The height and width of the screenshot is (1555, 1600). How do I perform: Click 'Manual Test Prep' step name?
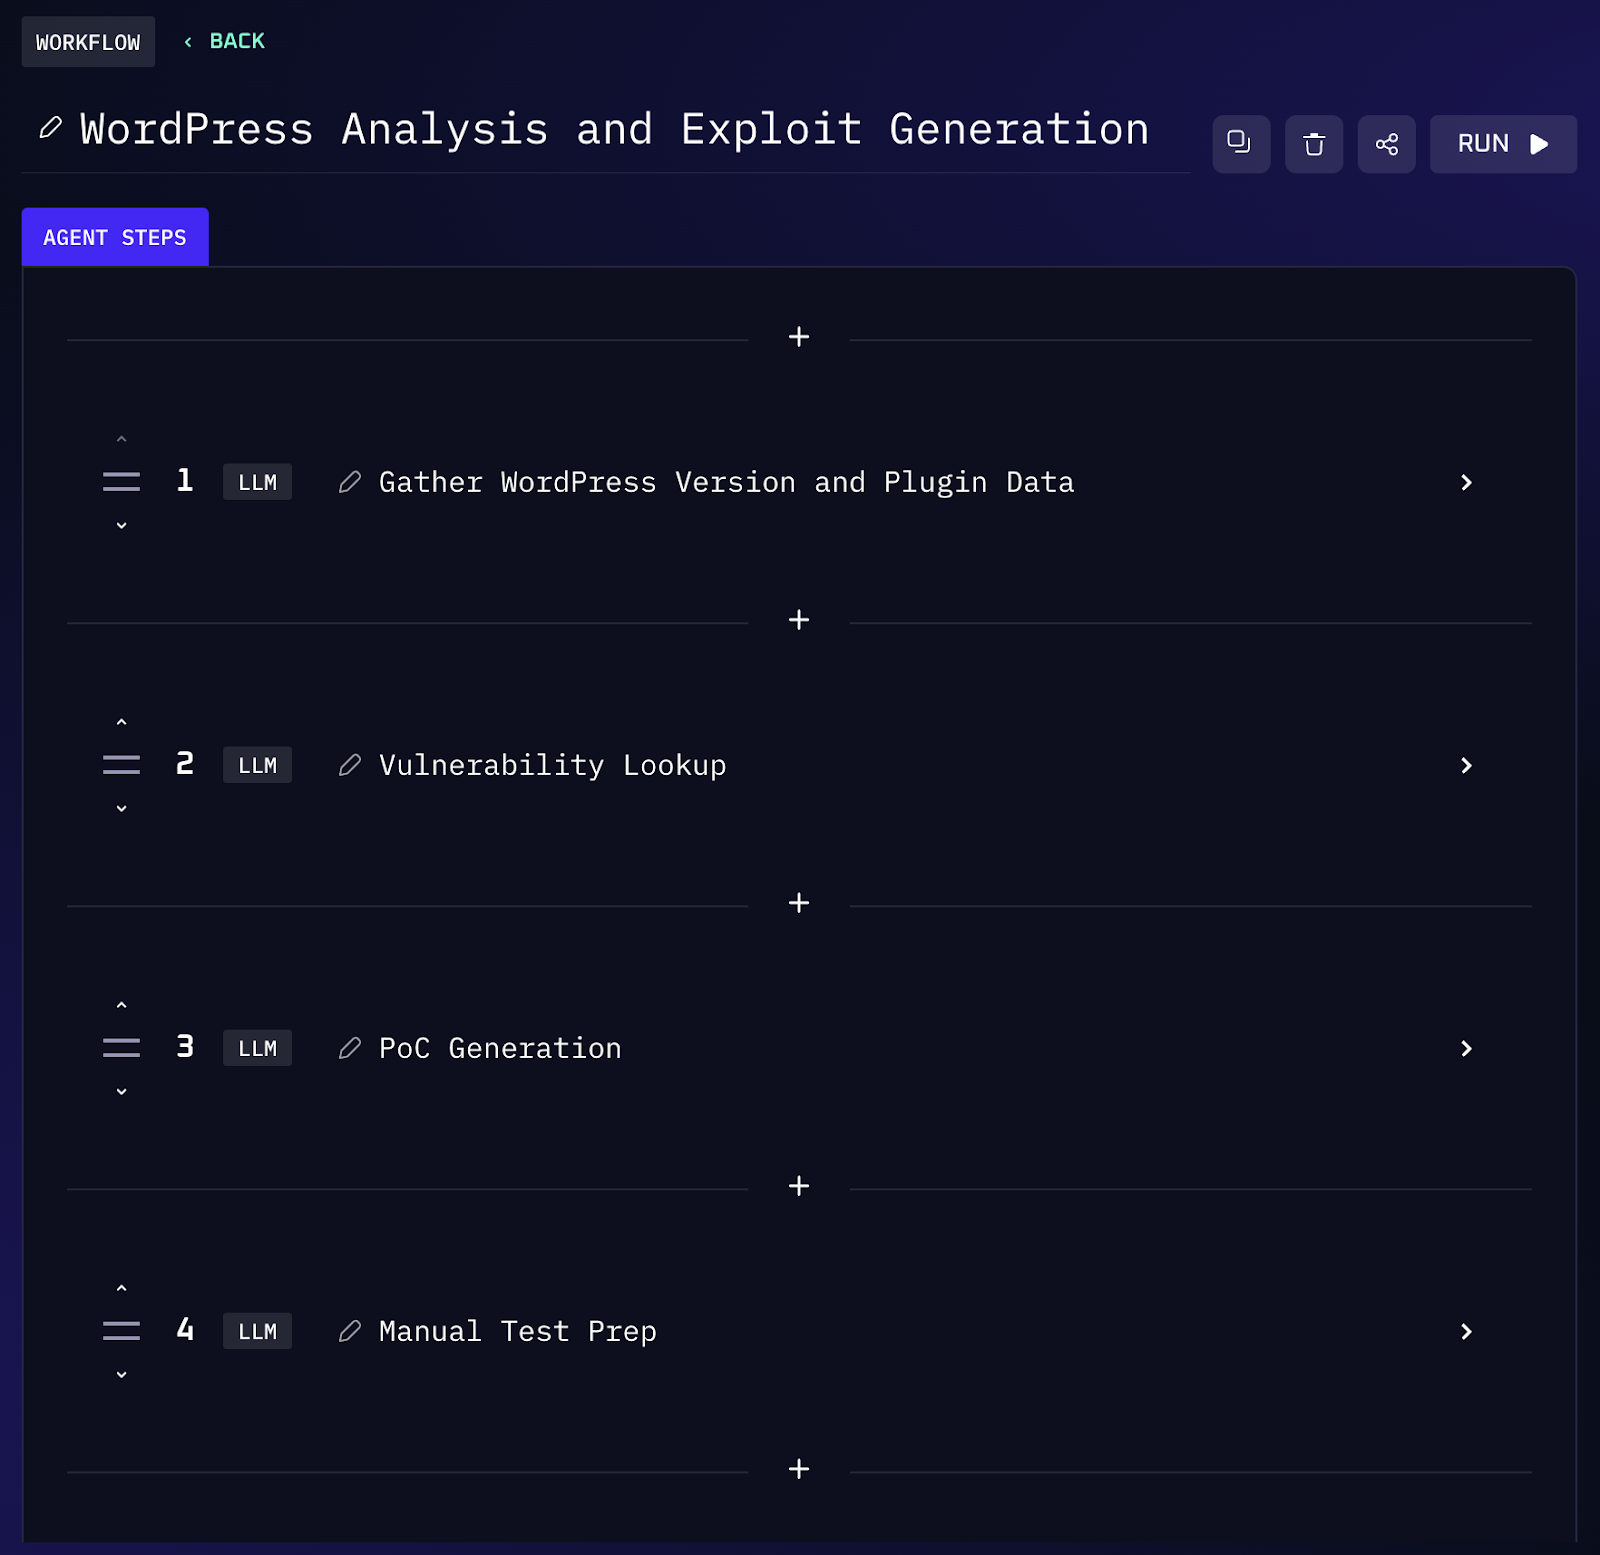518,1331
